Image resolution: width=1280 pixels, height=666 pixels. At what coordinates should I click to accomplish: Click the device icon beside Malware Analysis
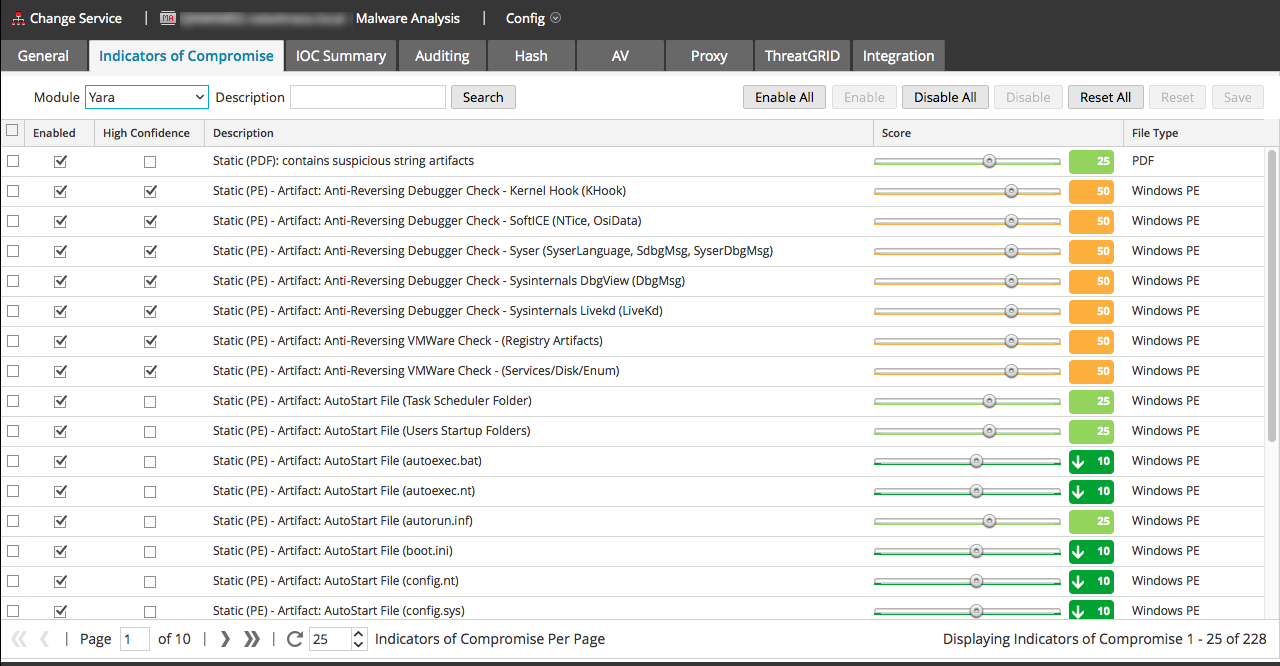(169, 18)
